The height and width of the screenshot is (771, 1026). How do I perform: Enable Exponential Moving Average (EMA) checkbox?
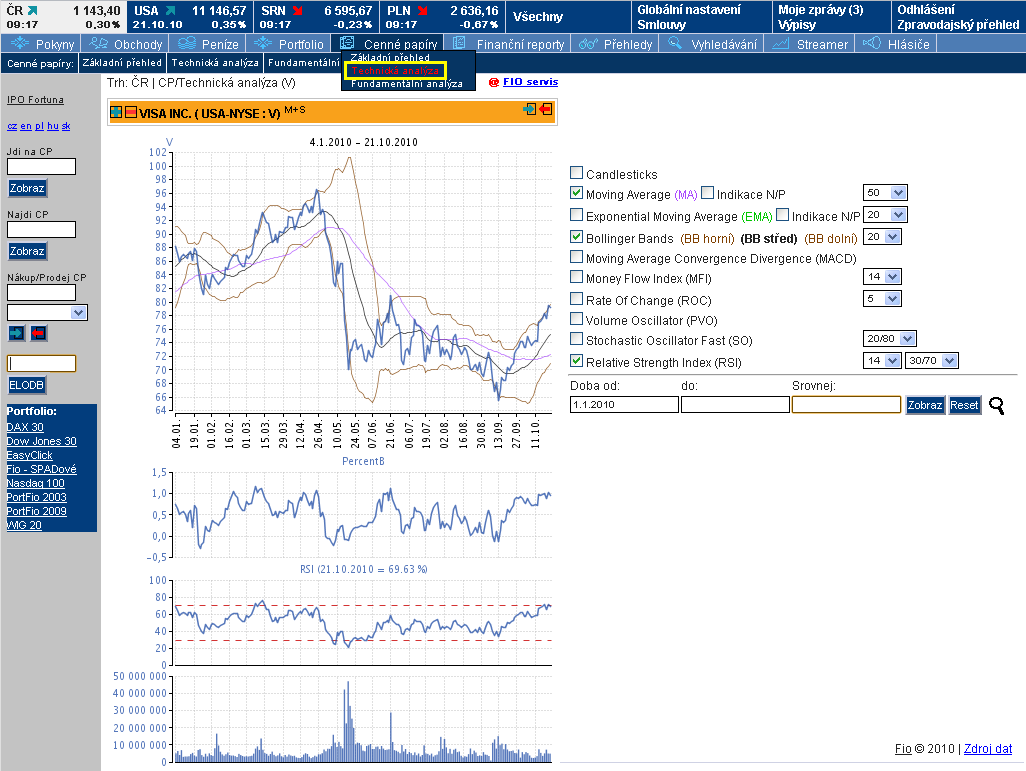576,215
